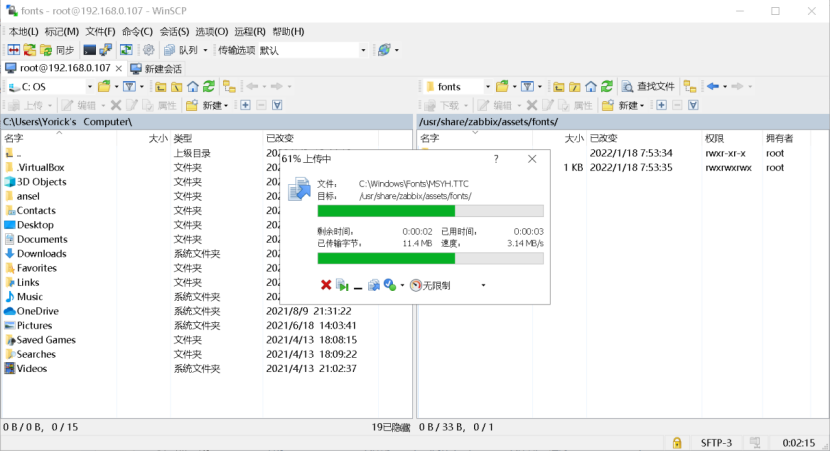Open the 新建会话 new session tab
Screen dimensions: 830x451
click(156, 69)
